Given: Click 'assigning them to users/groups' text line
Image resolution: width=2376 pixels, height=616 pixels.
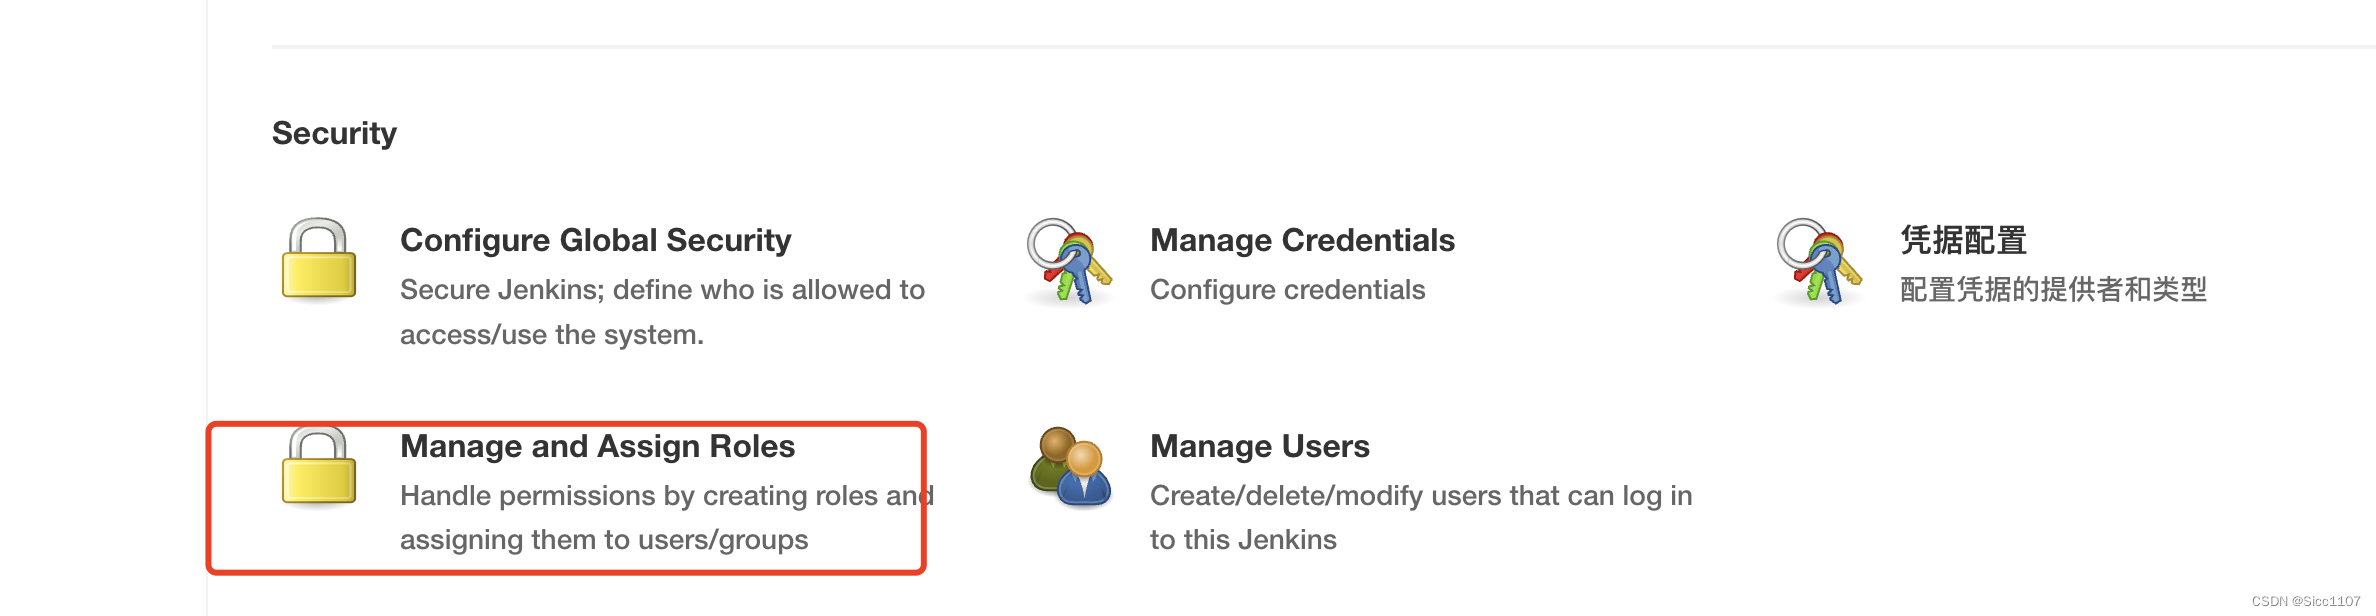Looking at the screenshot, I should tap(604, 540).
